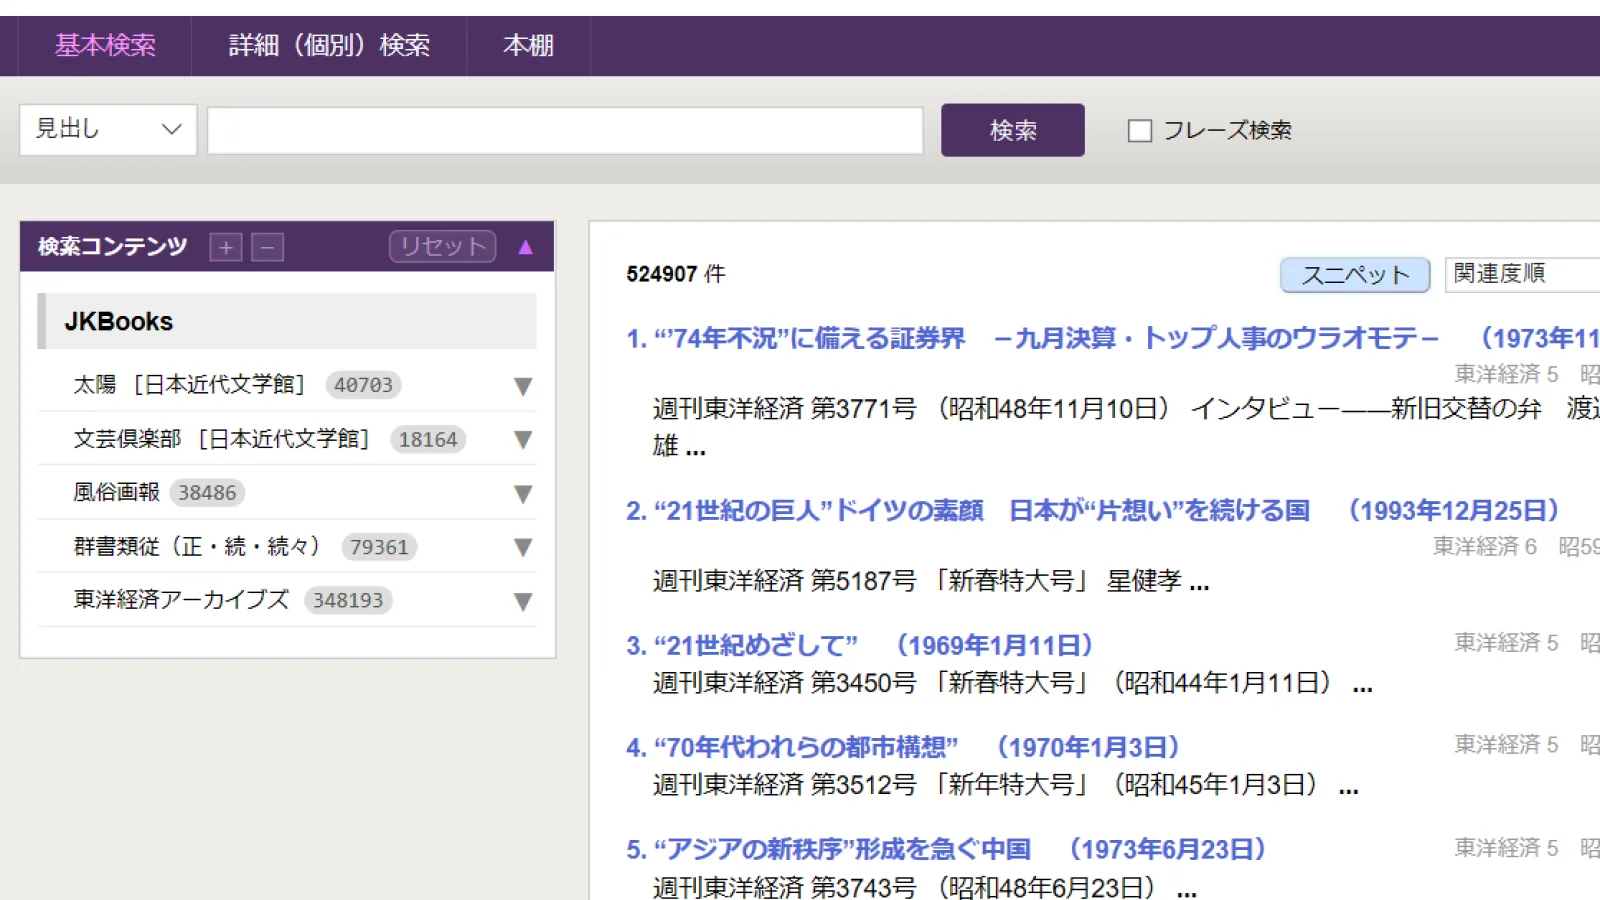Open the 詳細（個別）検索 tab
The height and width of the screenshot is (900, 1600).
[329, 45]
